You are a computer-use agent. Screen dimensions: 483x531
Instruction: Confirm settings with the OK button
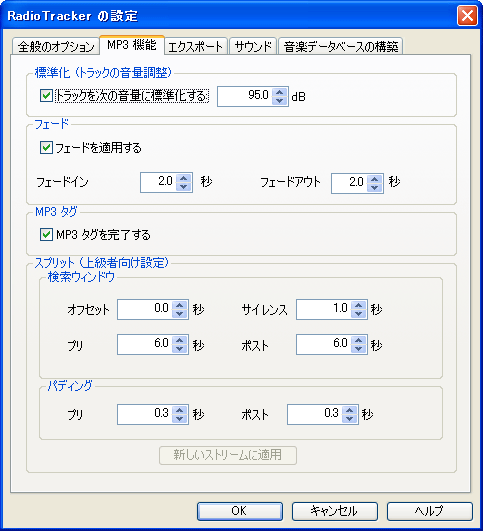pos(240,511)
